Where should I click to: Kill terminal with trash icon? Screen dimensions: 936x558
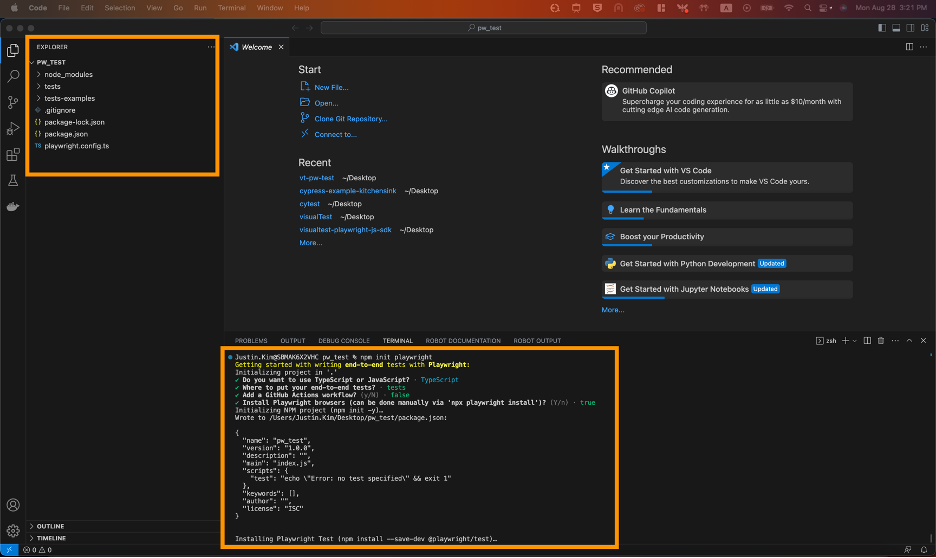tap(881, 341)
